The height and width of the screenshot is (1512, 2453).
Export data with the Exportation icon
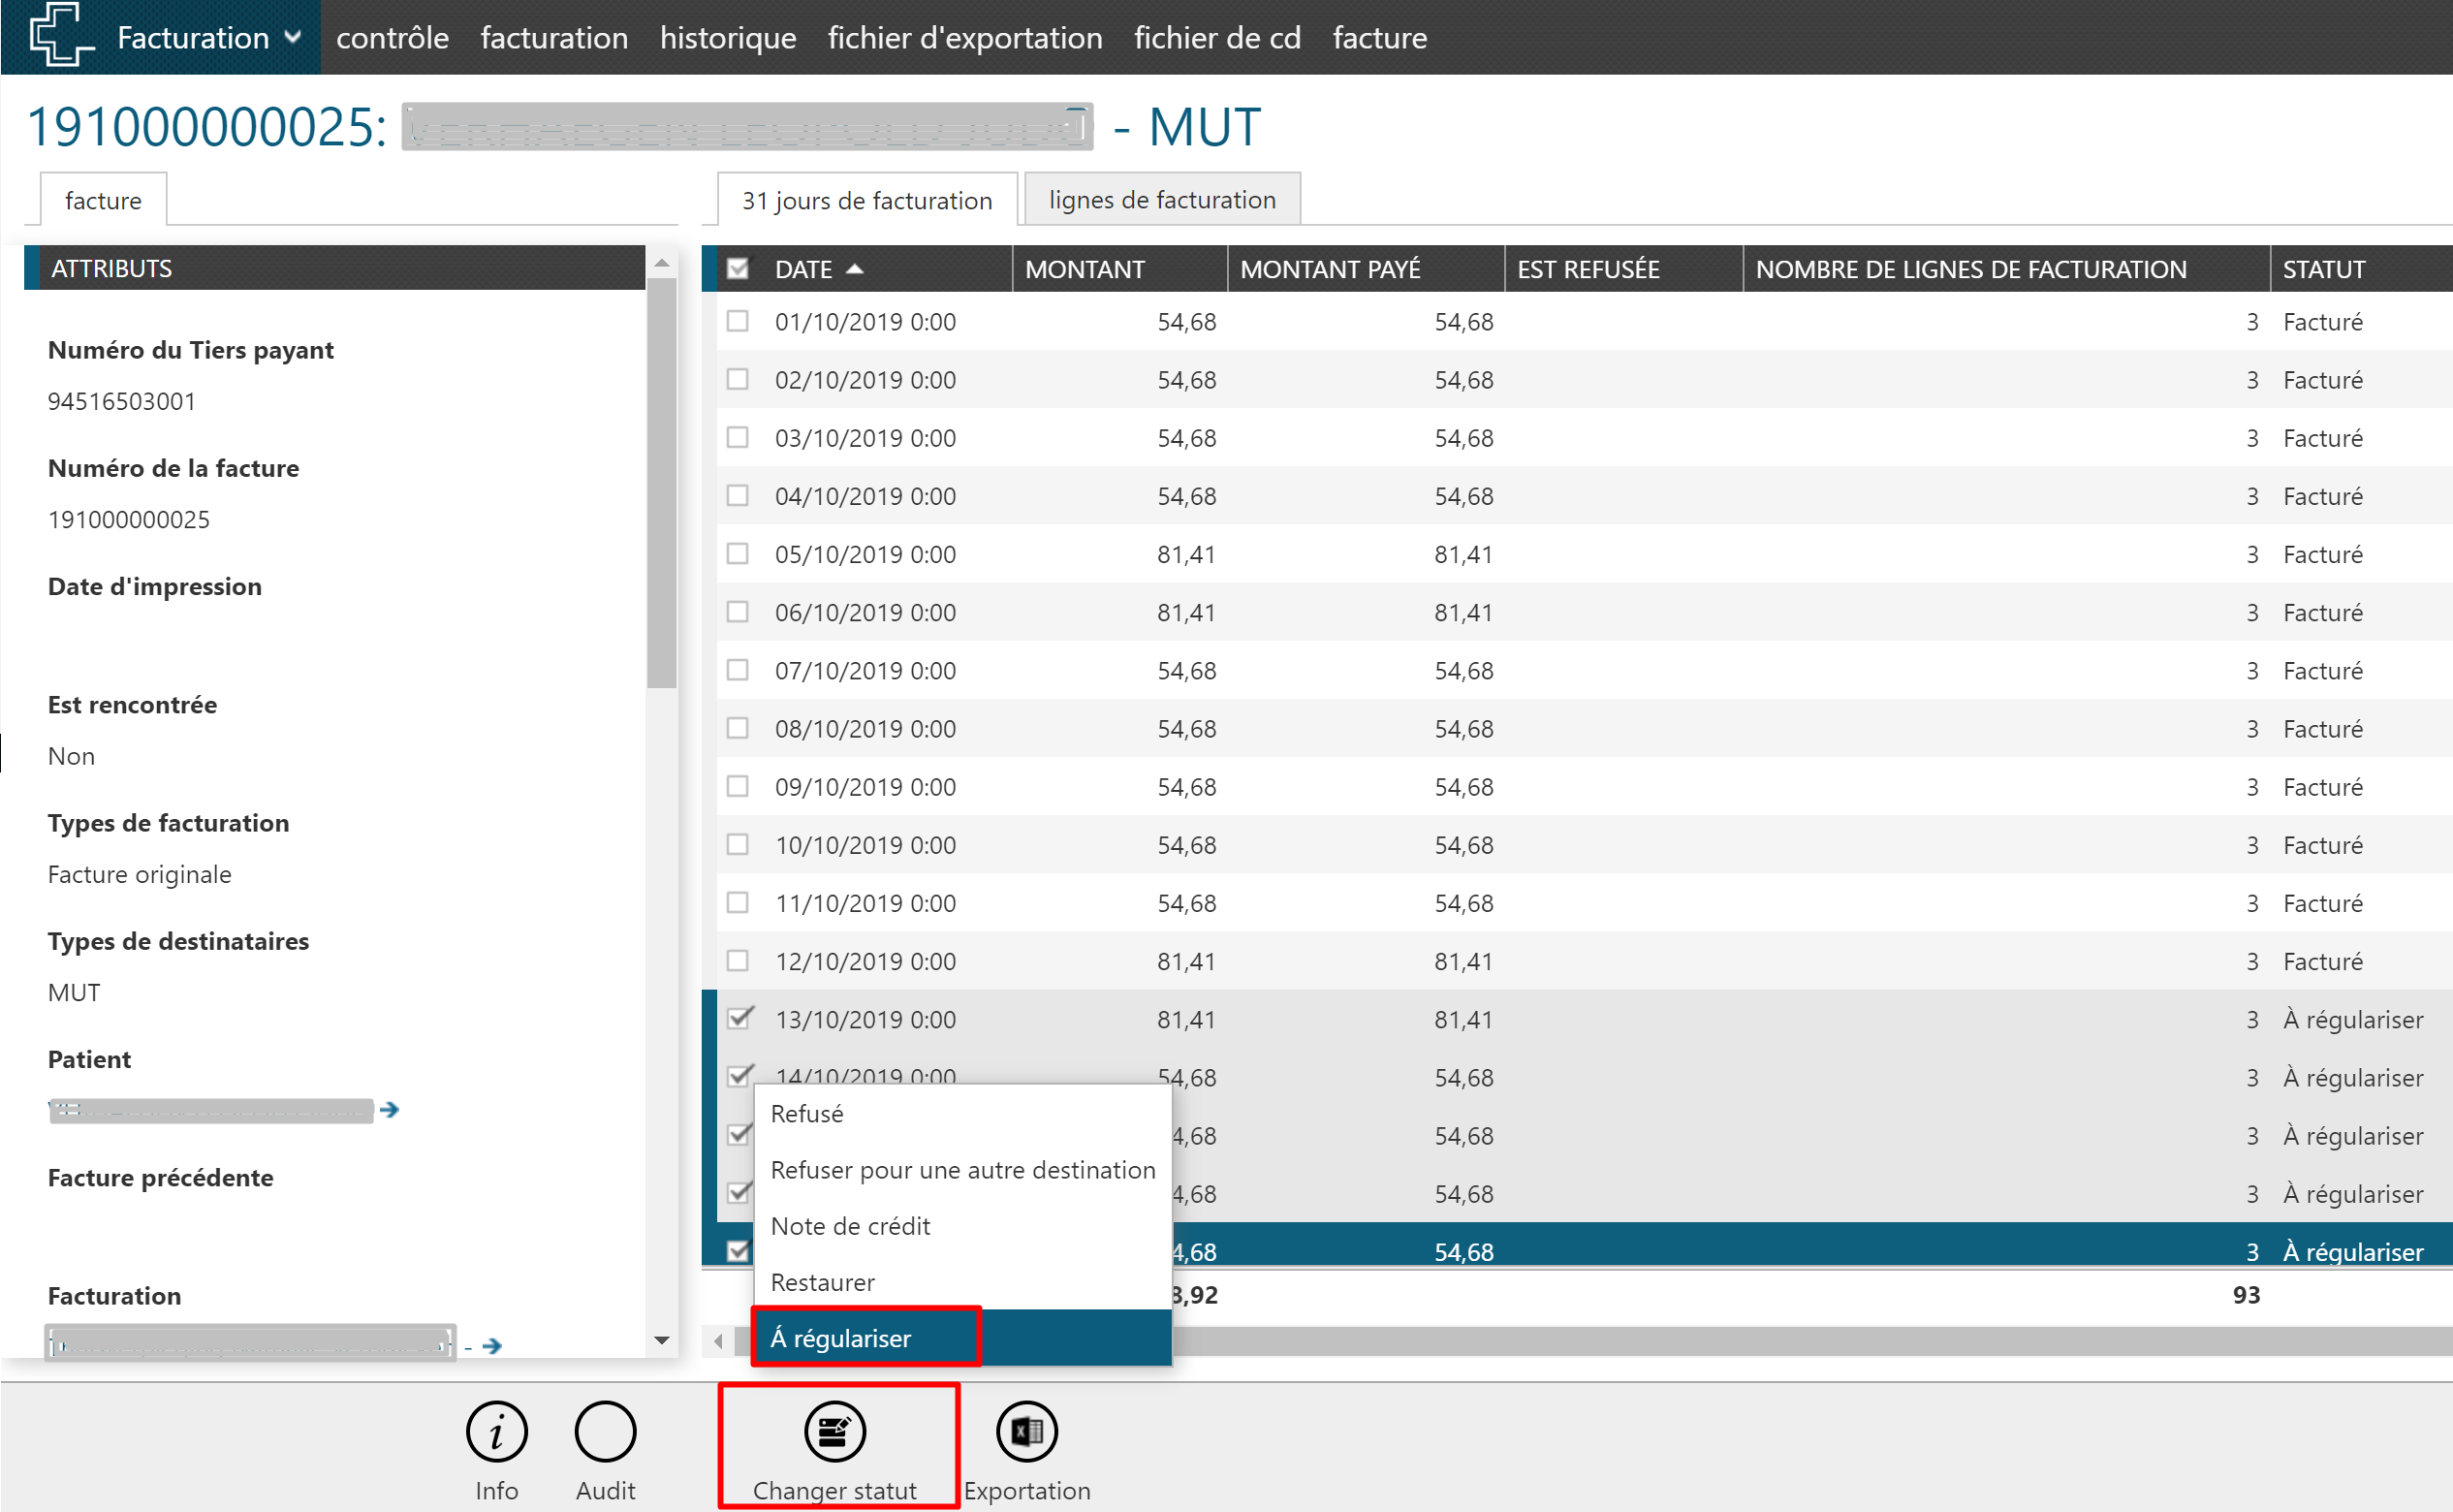1026,1431
